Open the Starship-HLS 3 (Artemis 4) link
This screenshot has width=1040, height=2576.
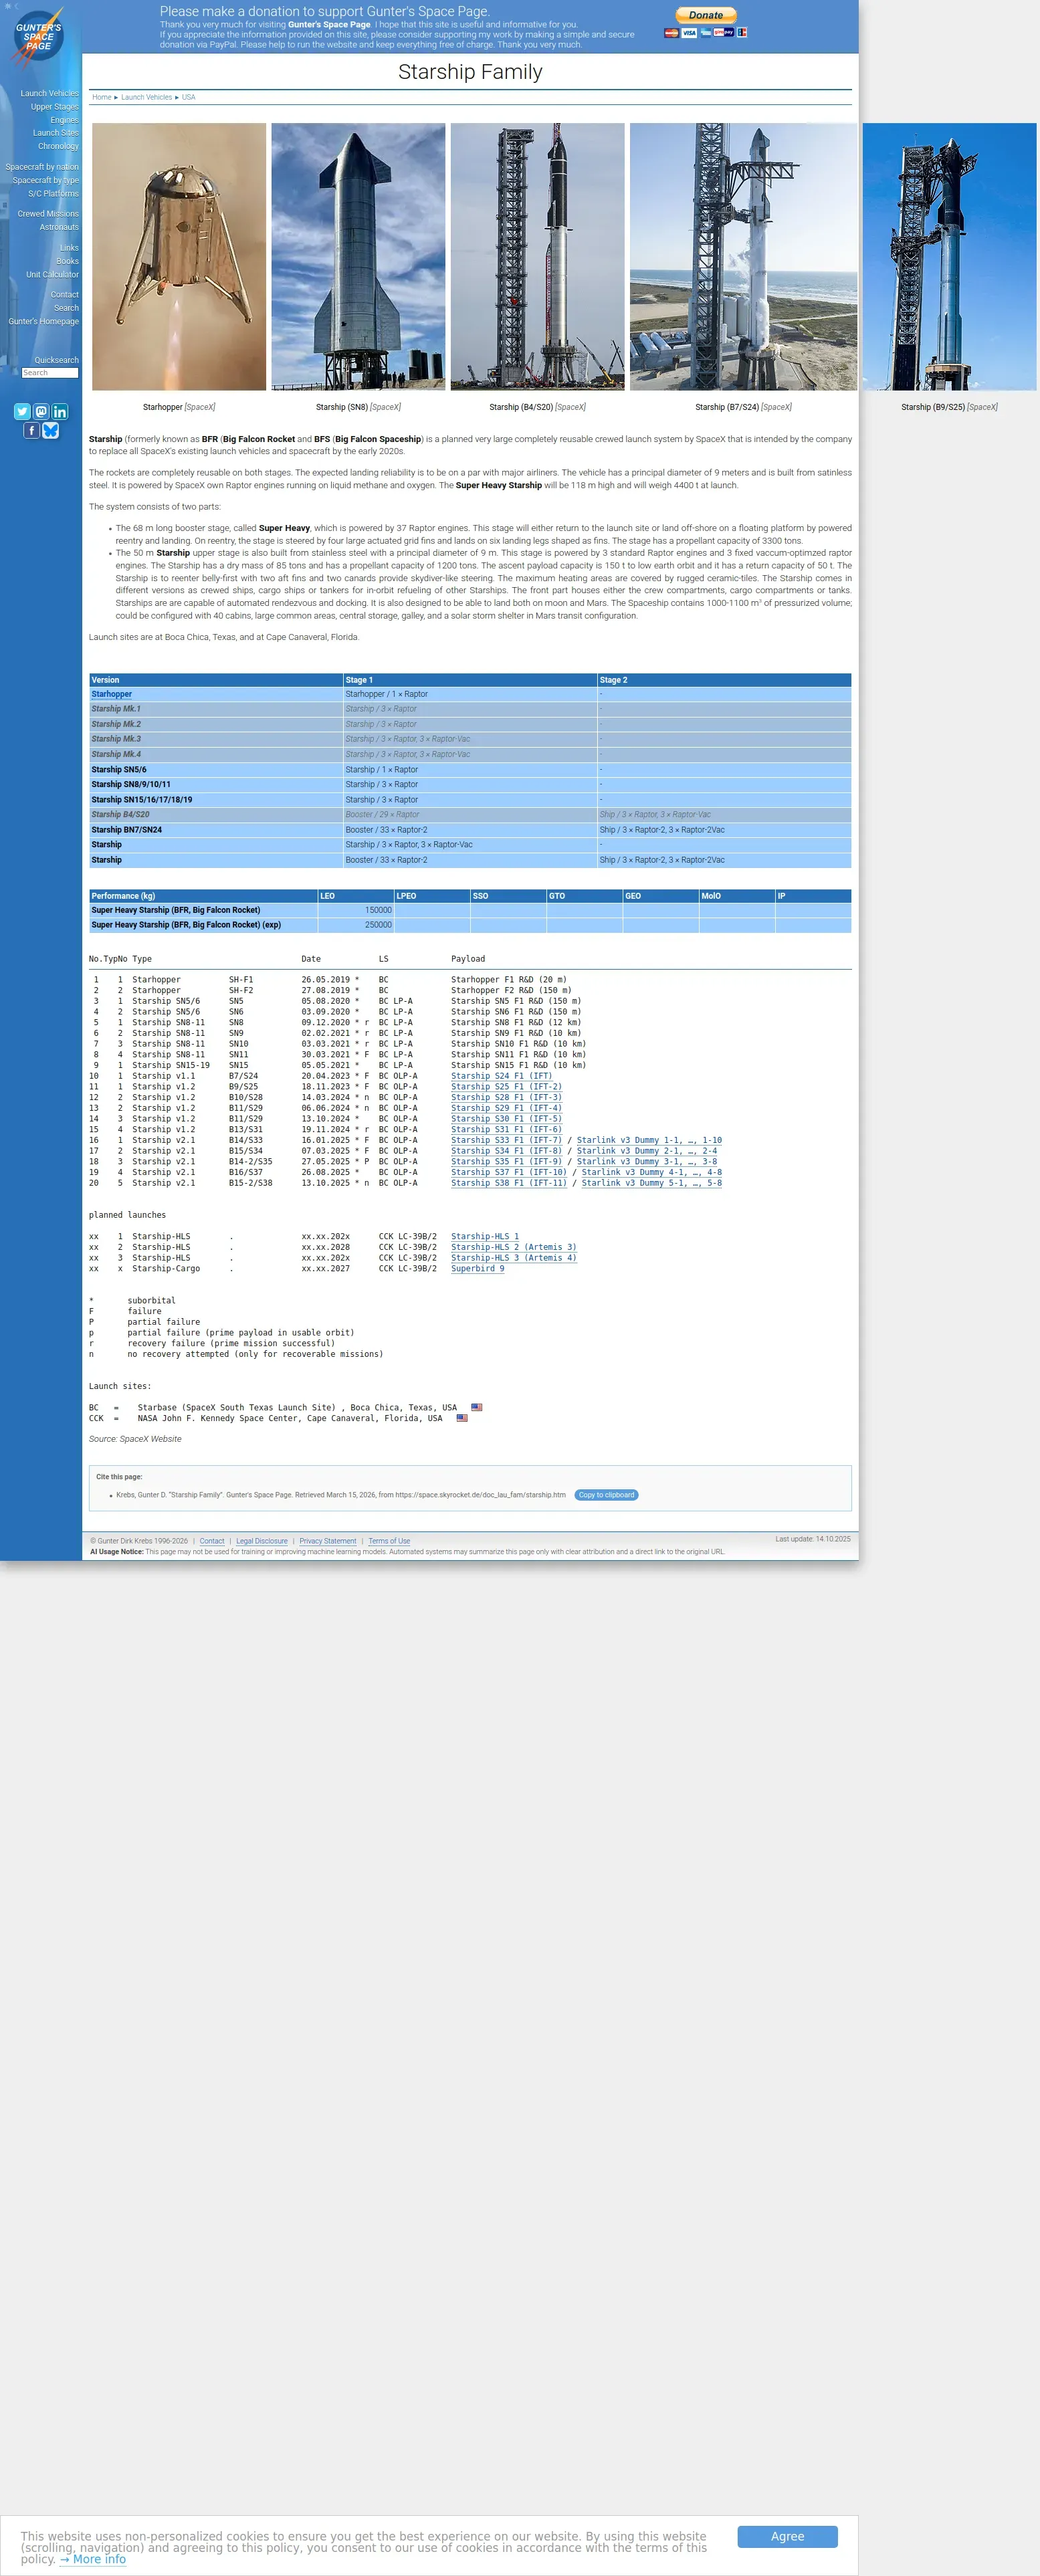pos(514,1258)
